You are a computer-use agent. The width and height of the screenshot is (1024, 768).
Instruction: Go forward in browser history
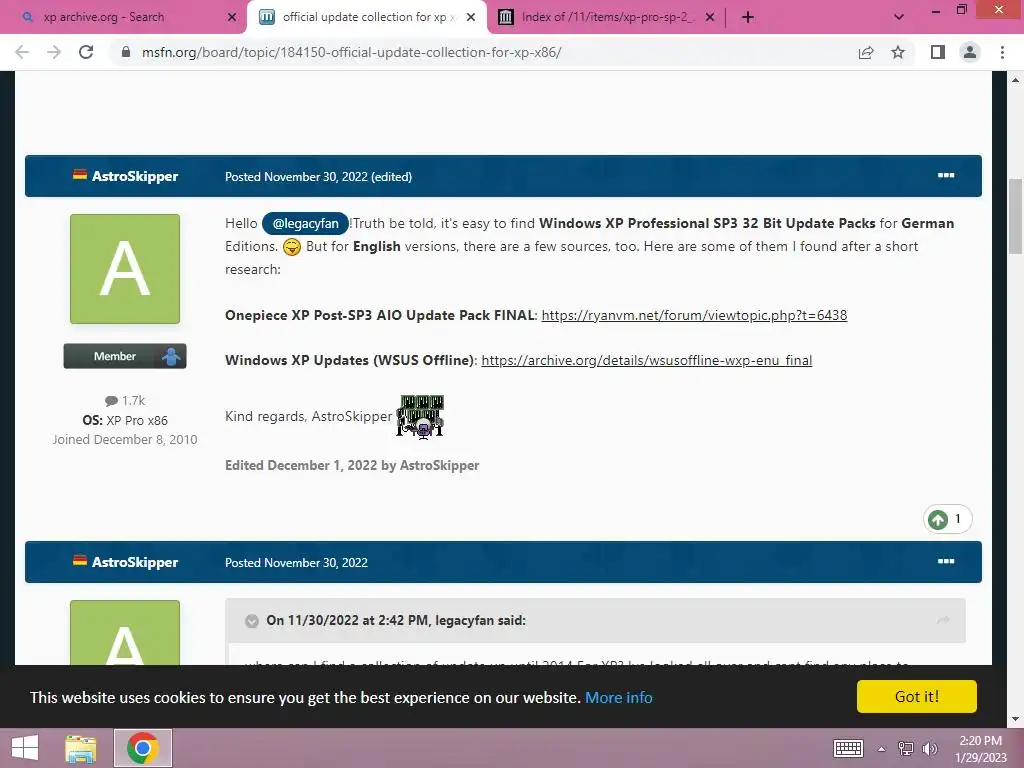click(54, 52)
